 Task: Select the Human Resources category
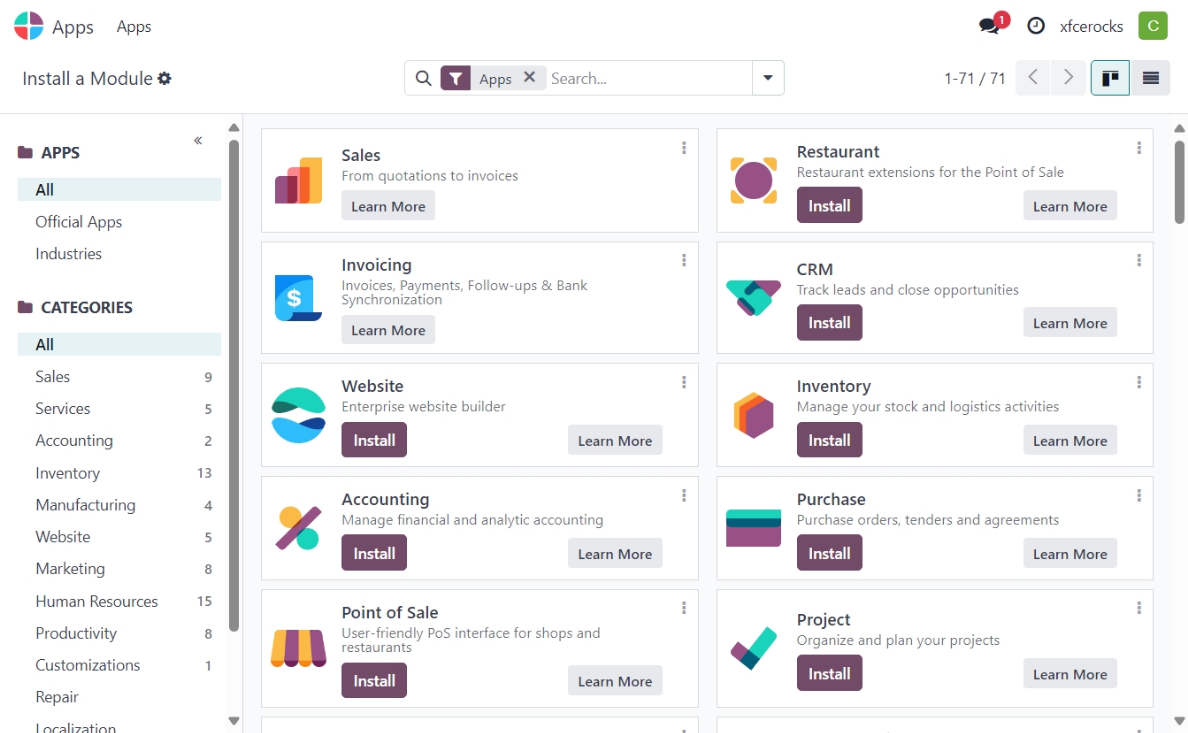pyautogui.click(x=96, y=601)
